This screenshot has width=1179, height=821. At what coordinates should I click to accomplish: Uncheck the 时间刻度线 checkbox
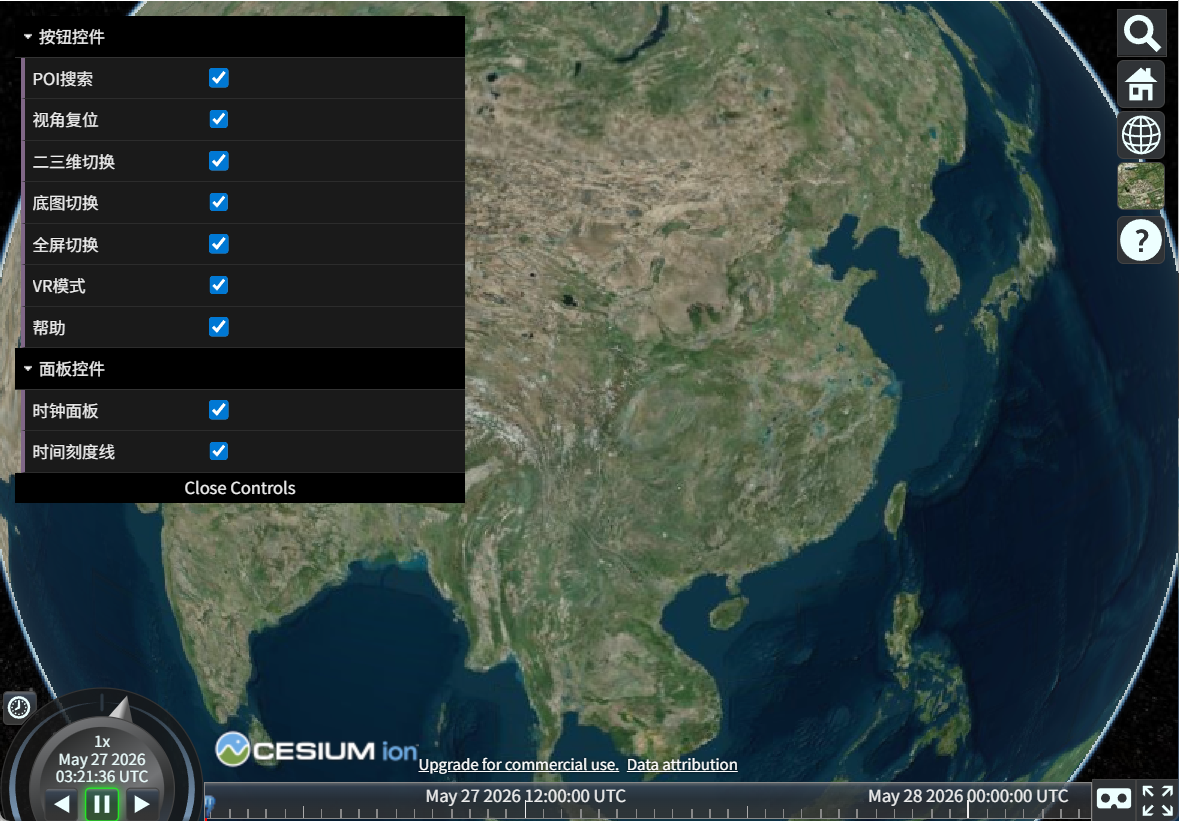pyautogui.click(x=219, y=452)
